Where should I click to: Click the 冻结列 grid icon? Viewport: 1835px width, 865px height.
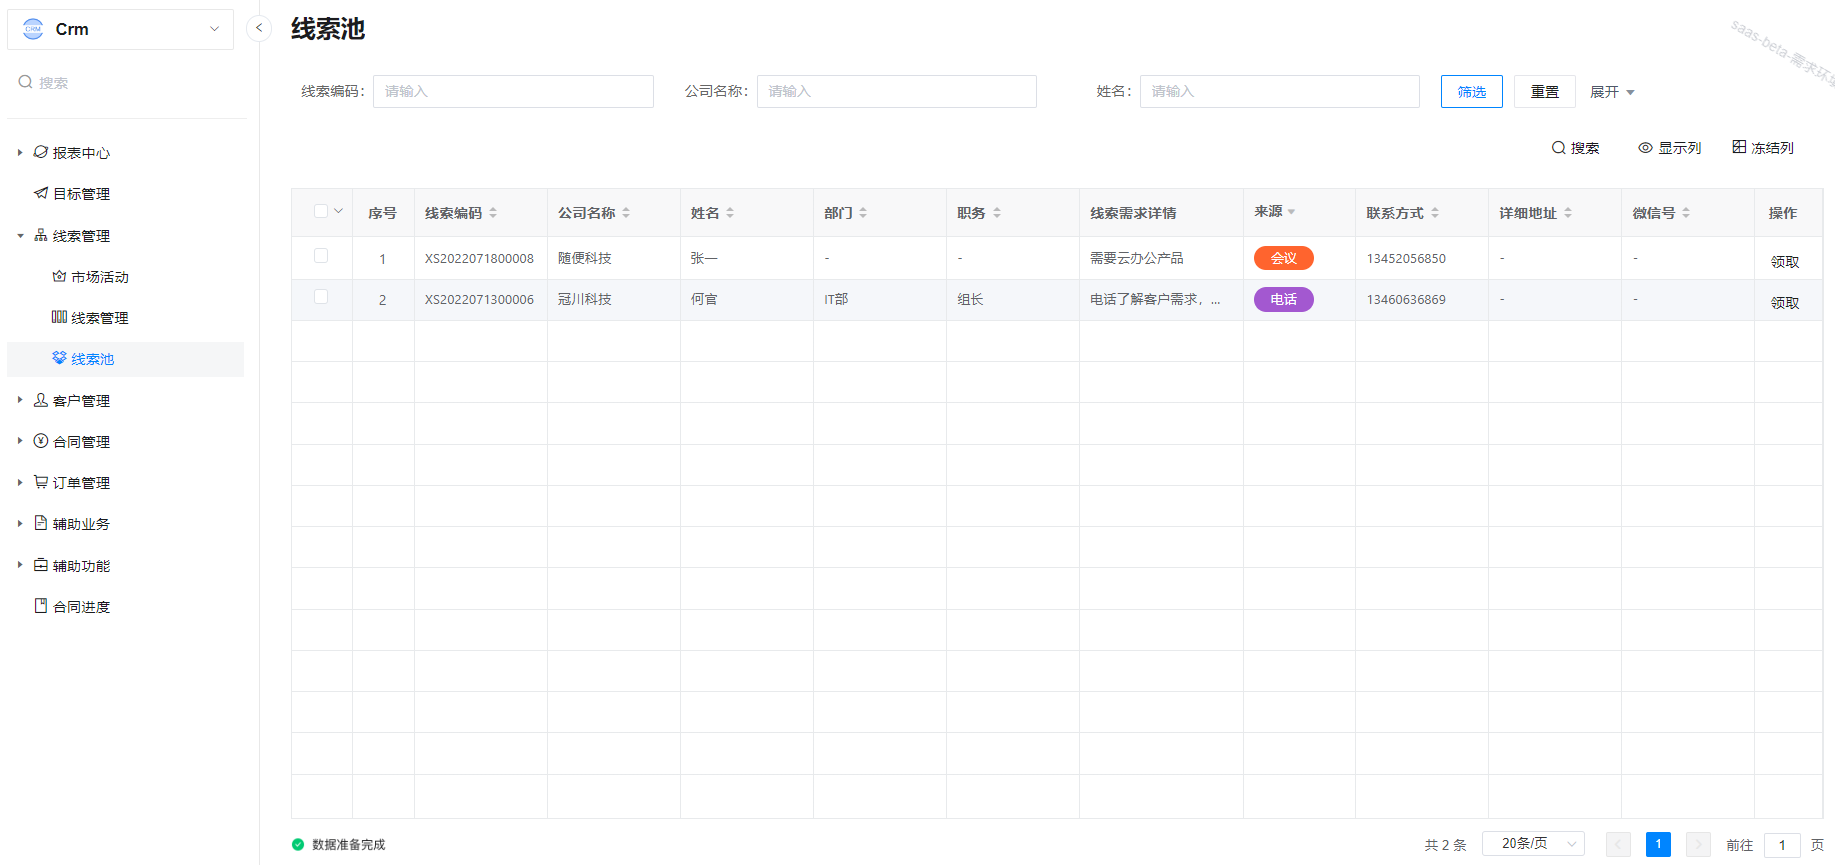click(x=1739, y=147)
